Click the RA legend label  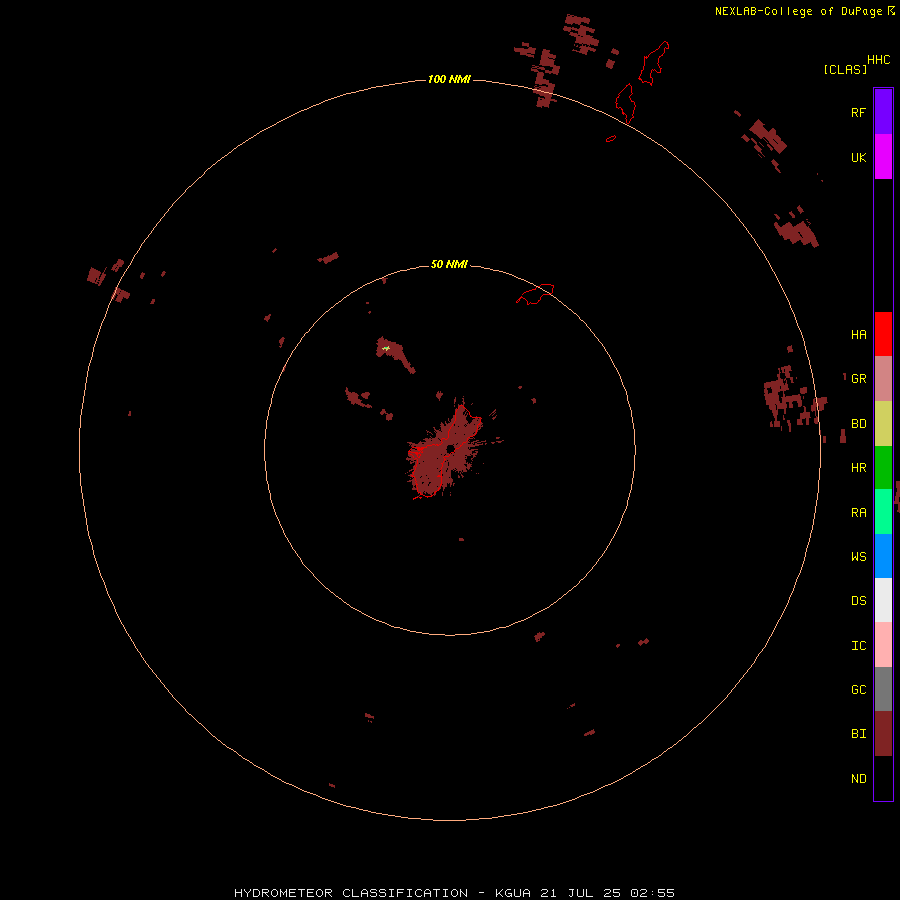coord(858,513)
